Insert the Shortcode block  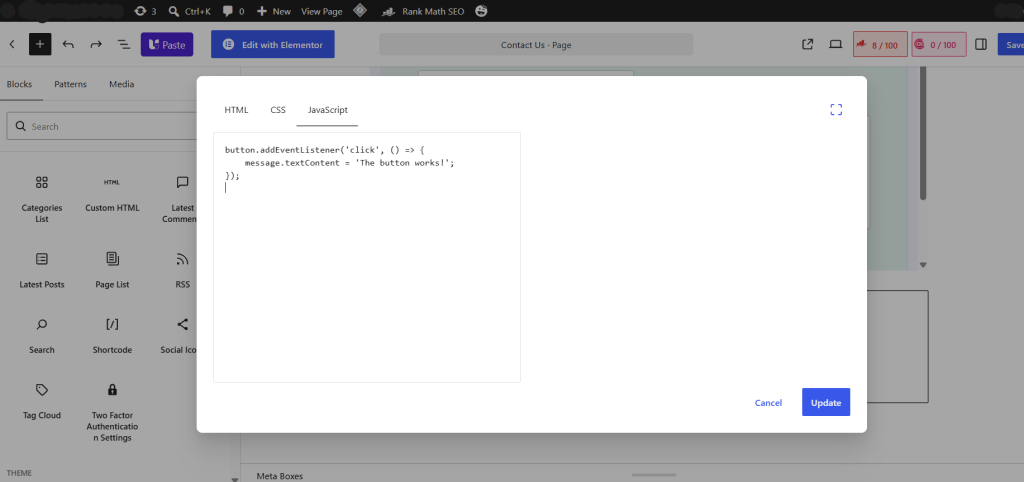(112, 334)
